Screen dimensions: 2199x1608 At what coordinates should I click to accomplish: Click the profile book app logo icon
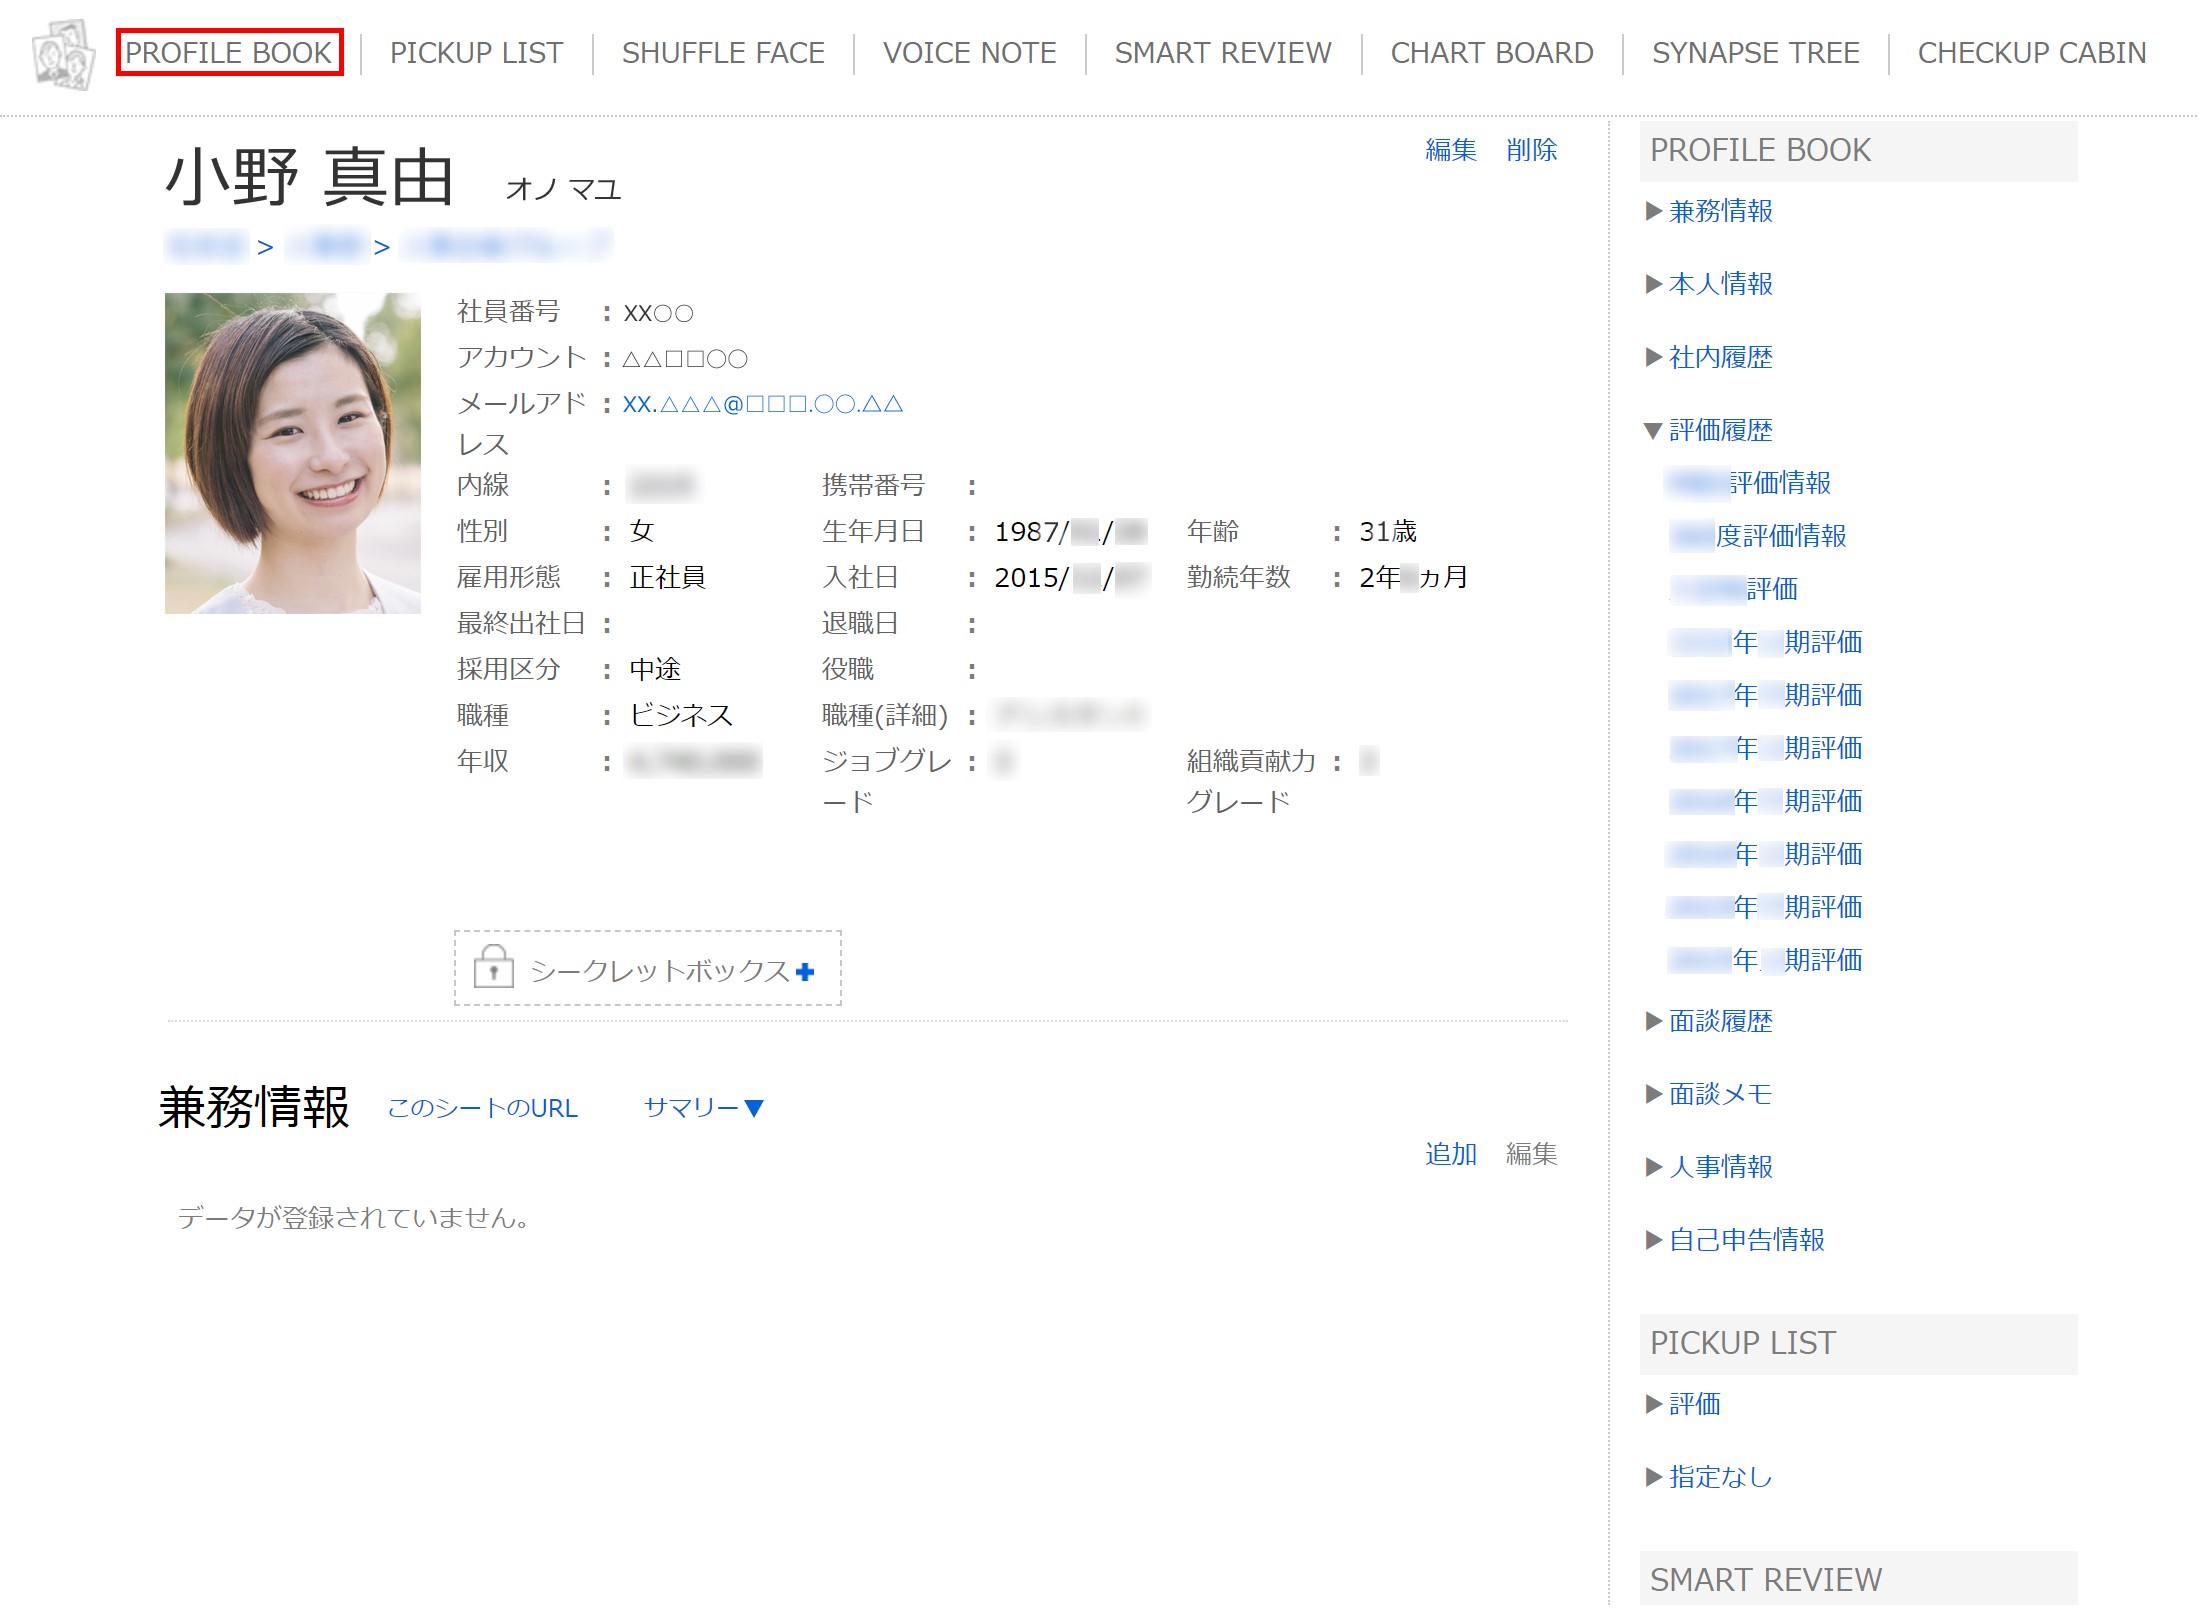pyautogui.click(x=61, y=51)
